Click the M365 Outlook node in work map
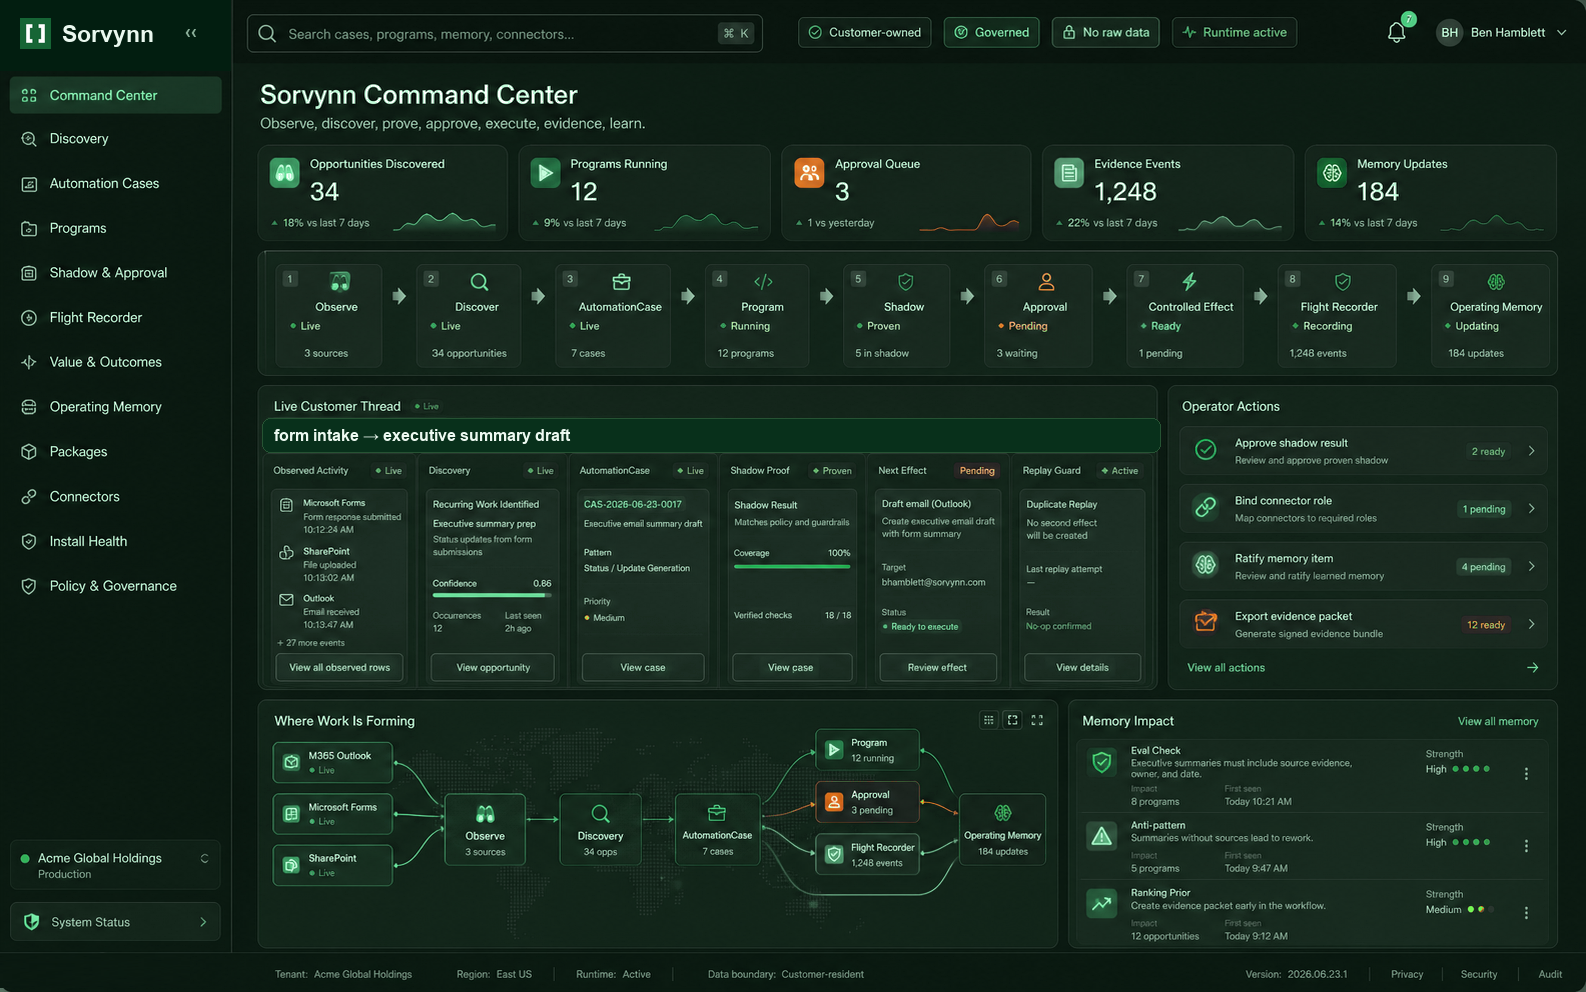The width and height of the screenshot is (1586, 992). [333, 763]
